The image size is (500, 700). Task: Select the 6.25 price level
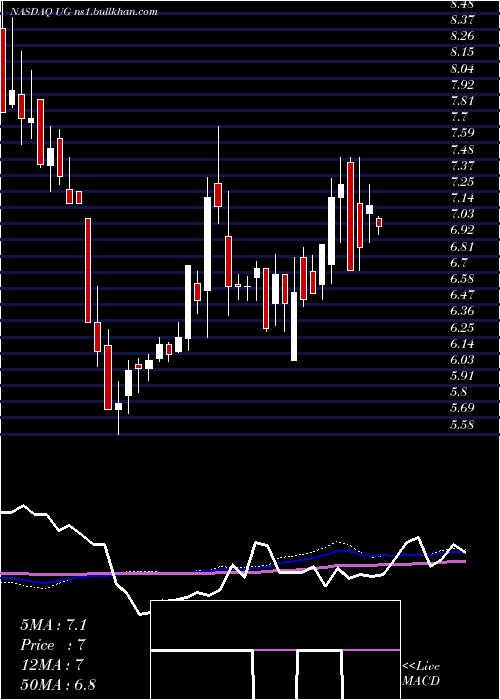click(463, 327)
